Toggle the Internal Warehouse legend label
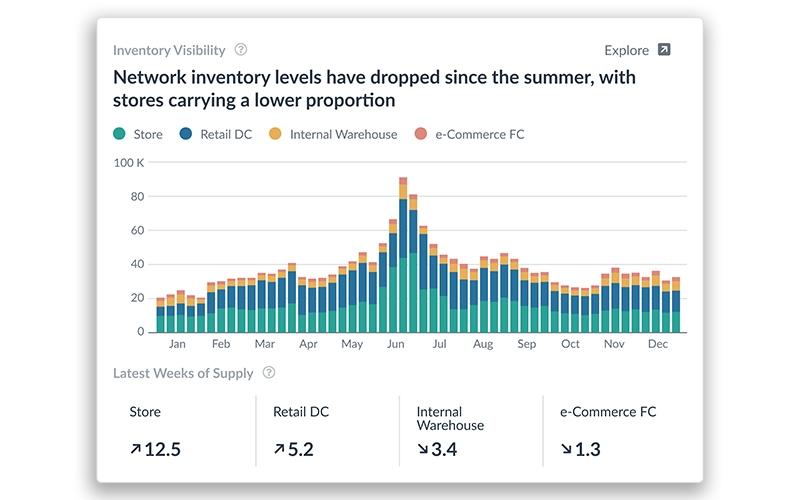 point(343,134)
